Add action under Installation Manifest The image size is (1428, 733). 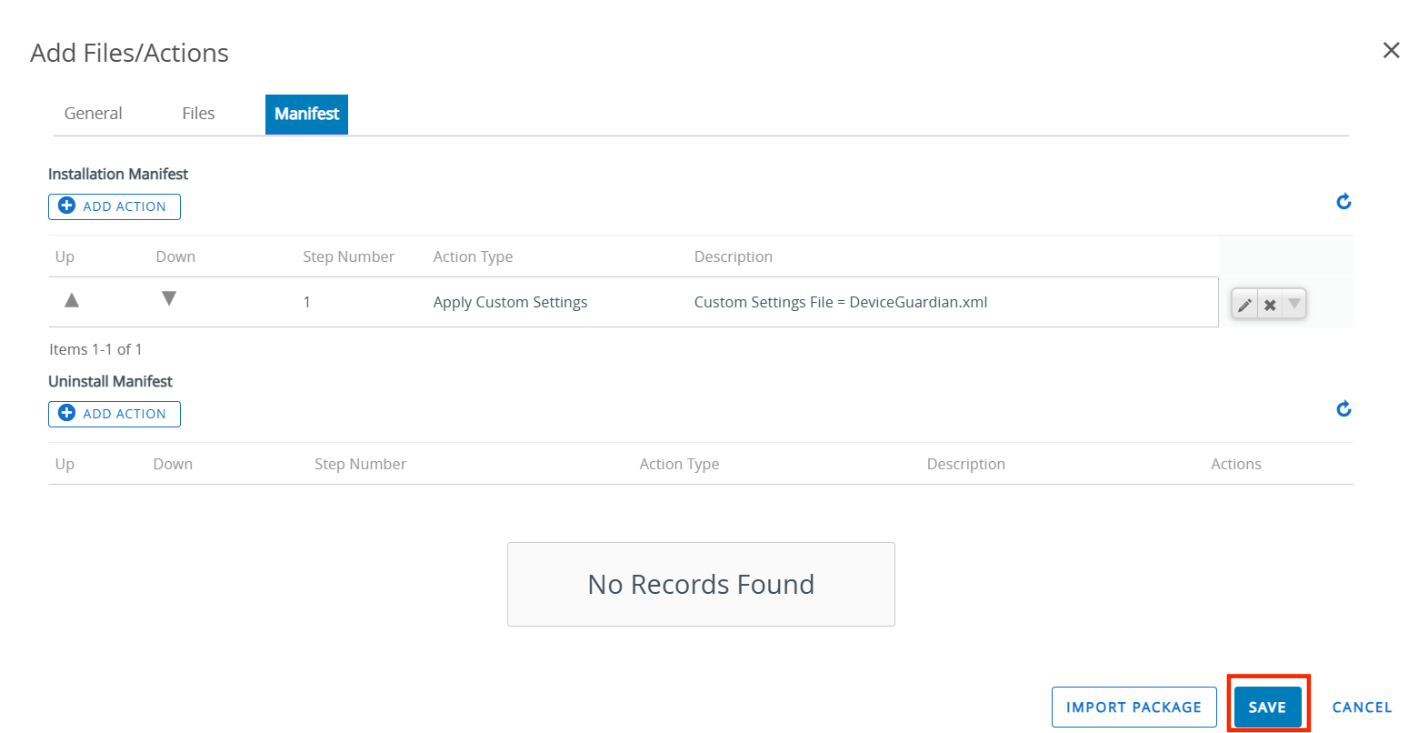click(x=114, y=207)
